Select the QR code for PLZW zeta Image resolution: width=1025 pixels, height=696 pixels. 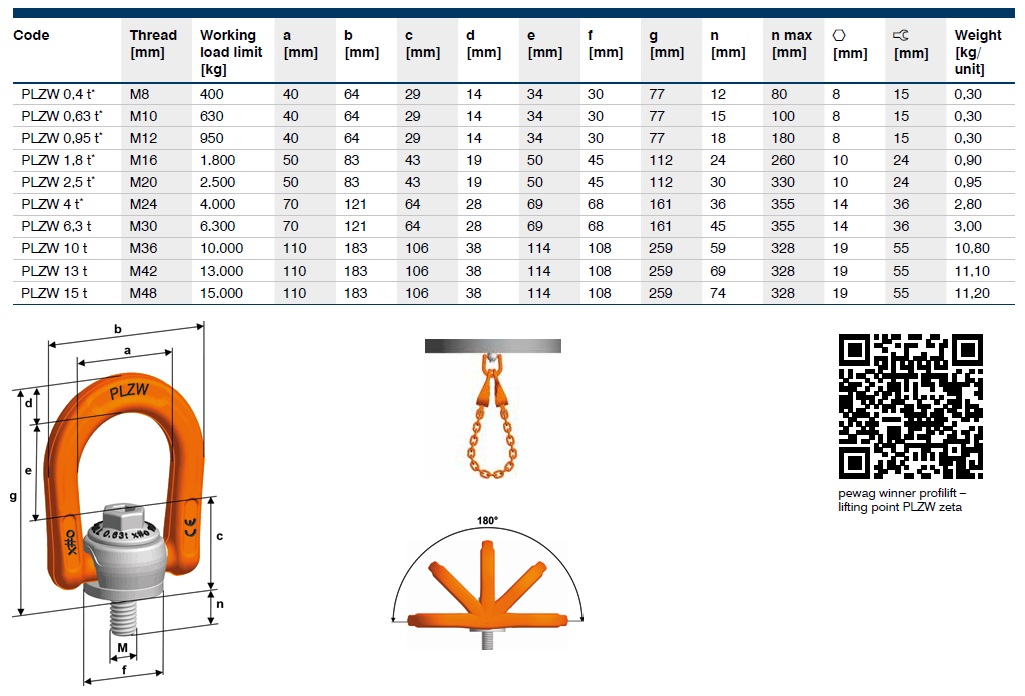(x=911, y=406)
